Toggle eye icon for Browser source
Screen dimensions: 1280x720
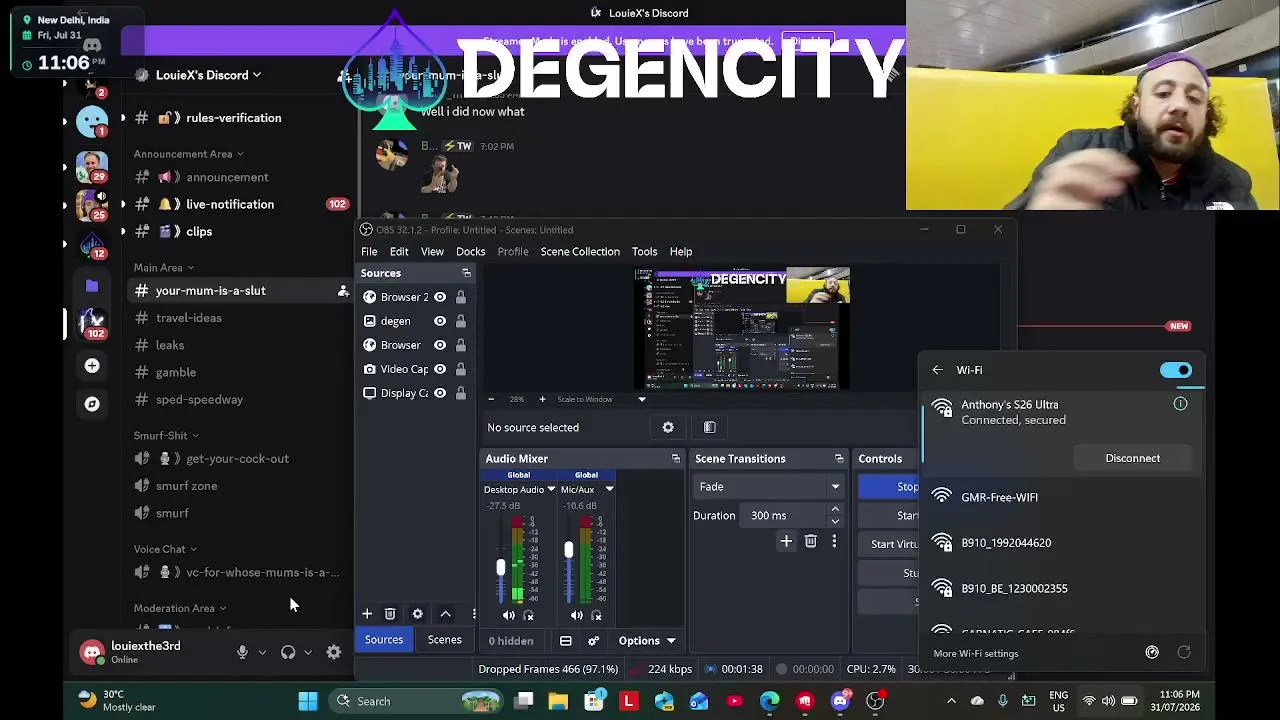pyautogui.click(x=440, y=345)
